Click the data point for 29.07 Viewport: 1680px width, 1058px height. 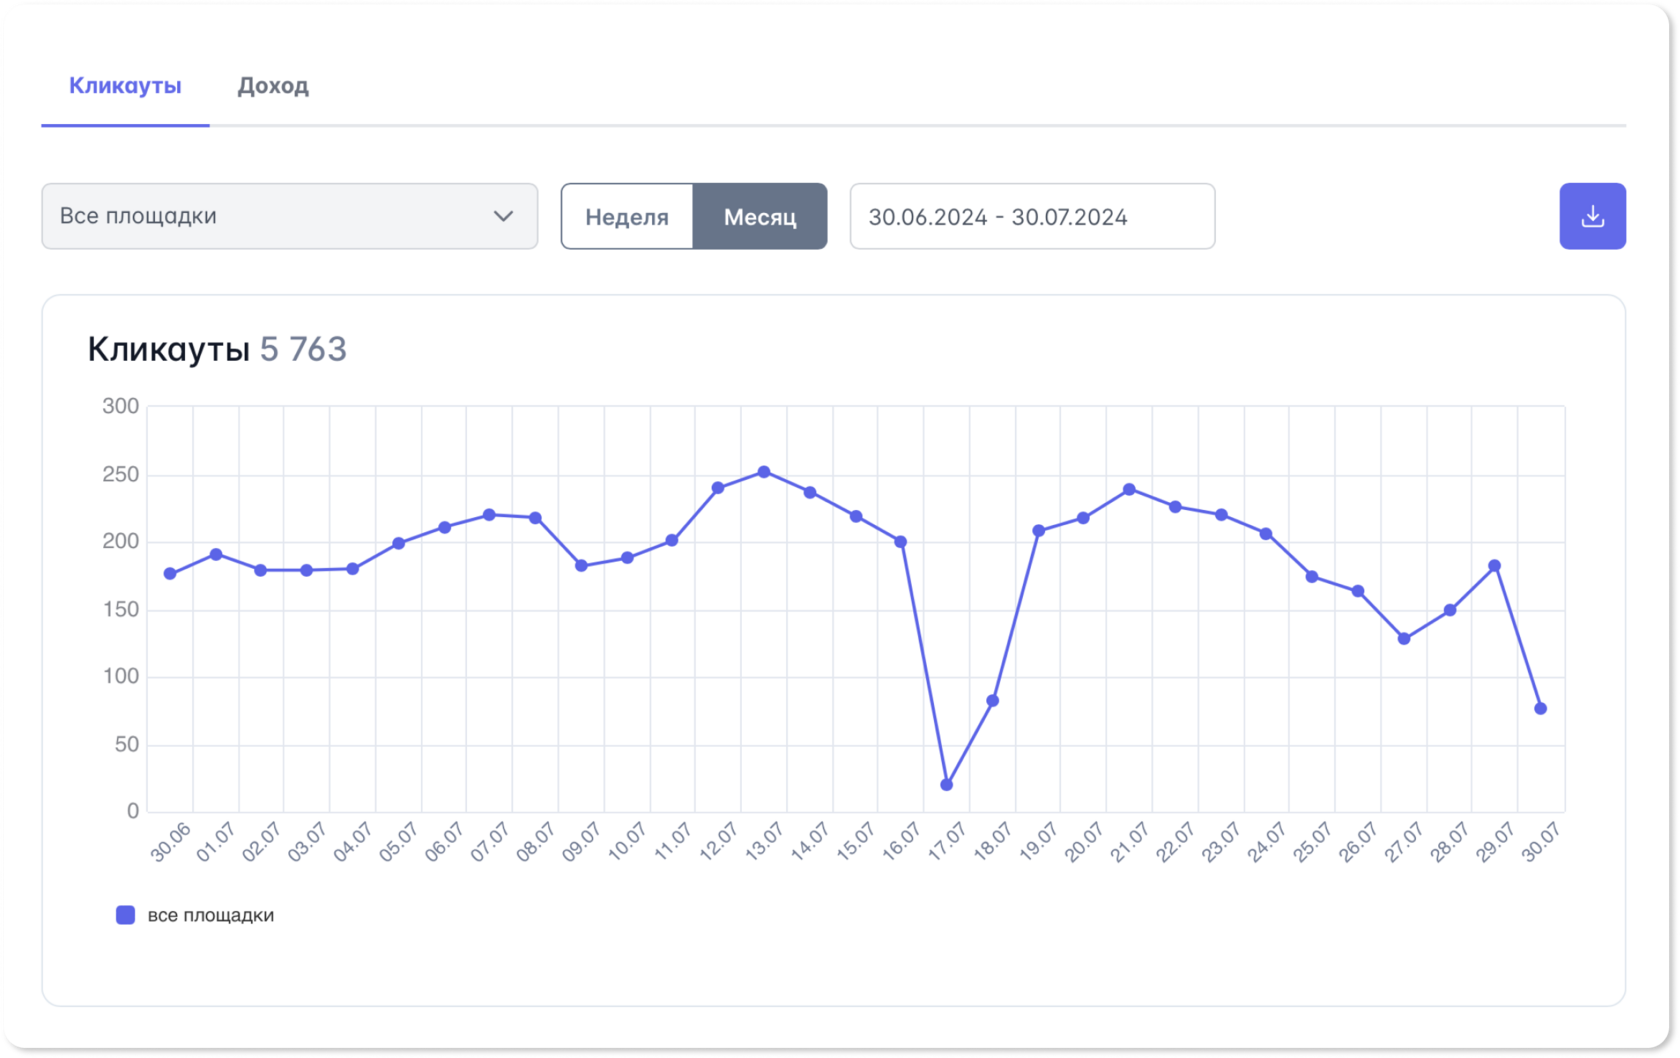coord(1495,566)
